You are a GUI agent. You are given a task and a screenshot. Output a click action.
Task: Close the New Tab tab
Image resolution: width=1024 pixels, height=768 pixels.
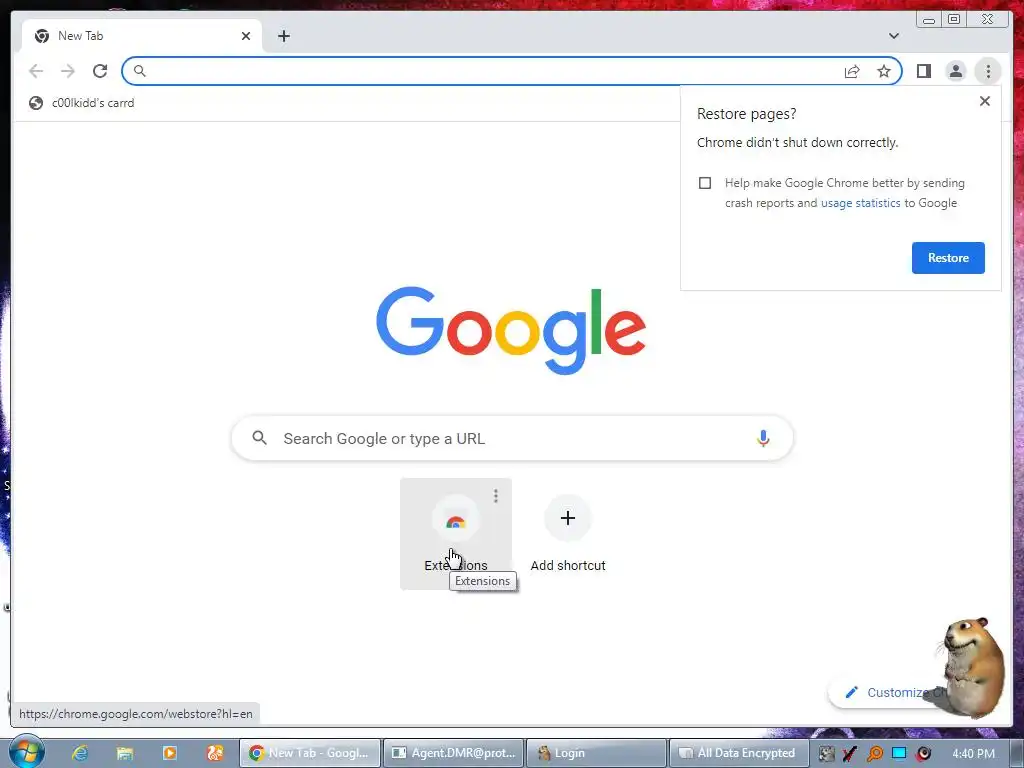coord(246,36)
